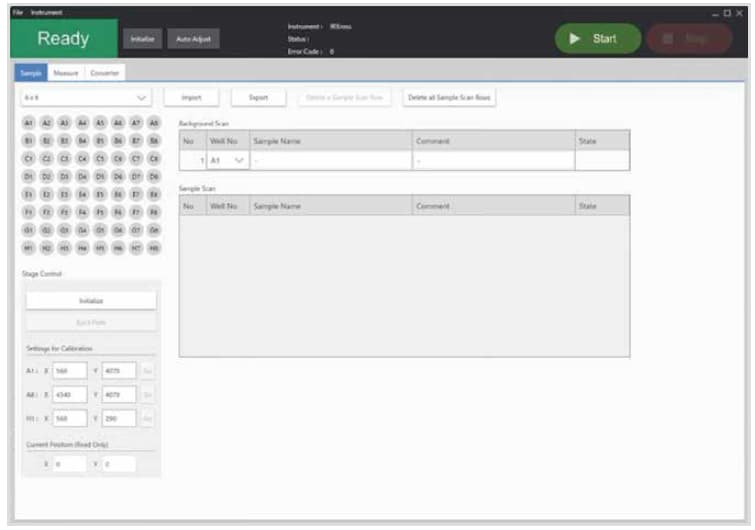Click Initialize in the top header bar
The height and width of the screenshot is (530, 755).
[143, 39]
